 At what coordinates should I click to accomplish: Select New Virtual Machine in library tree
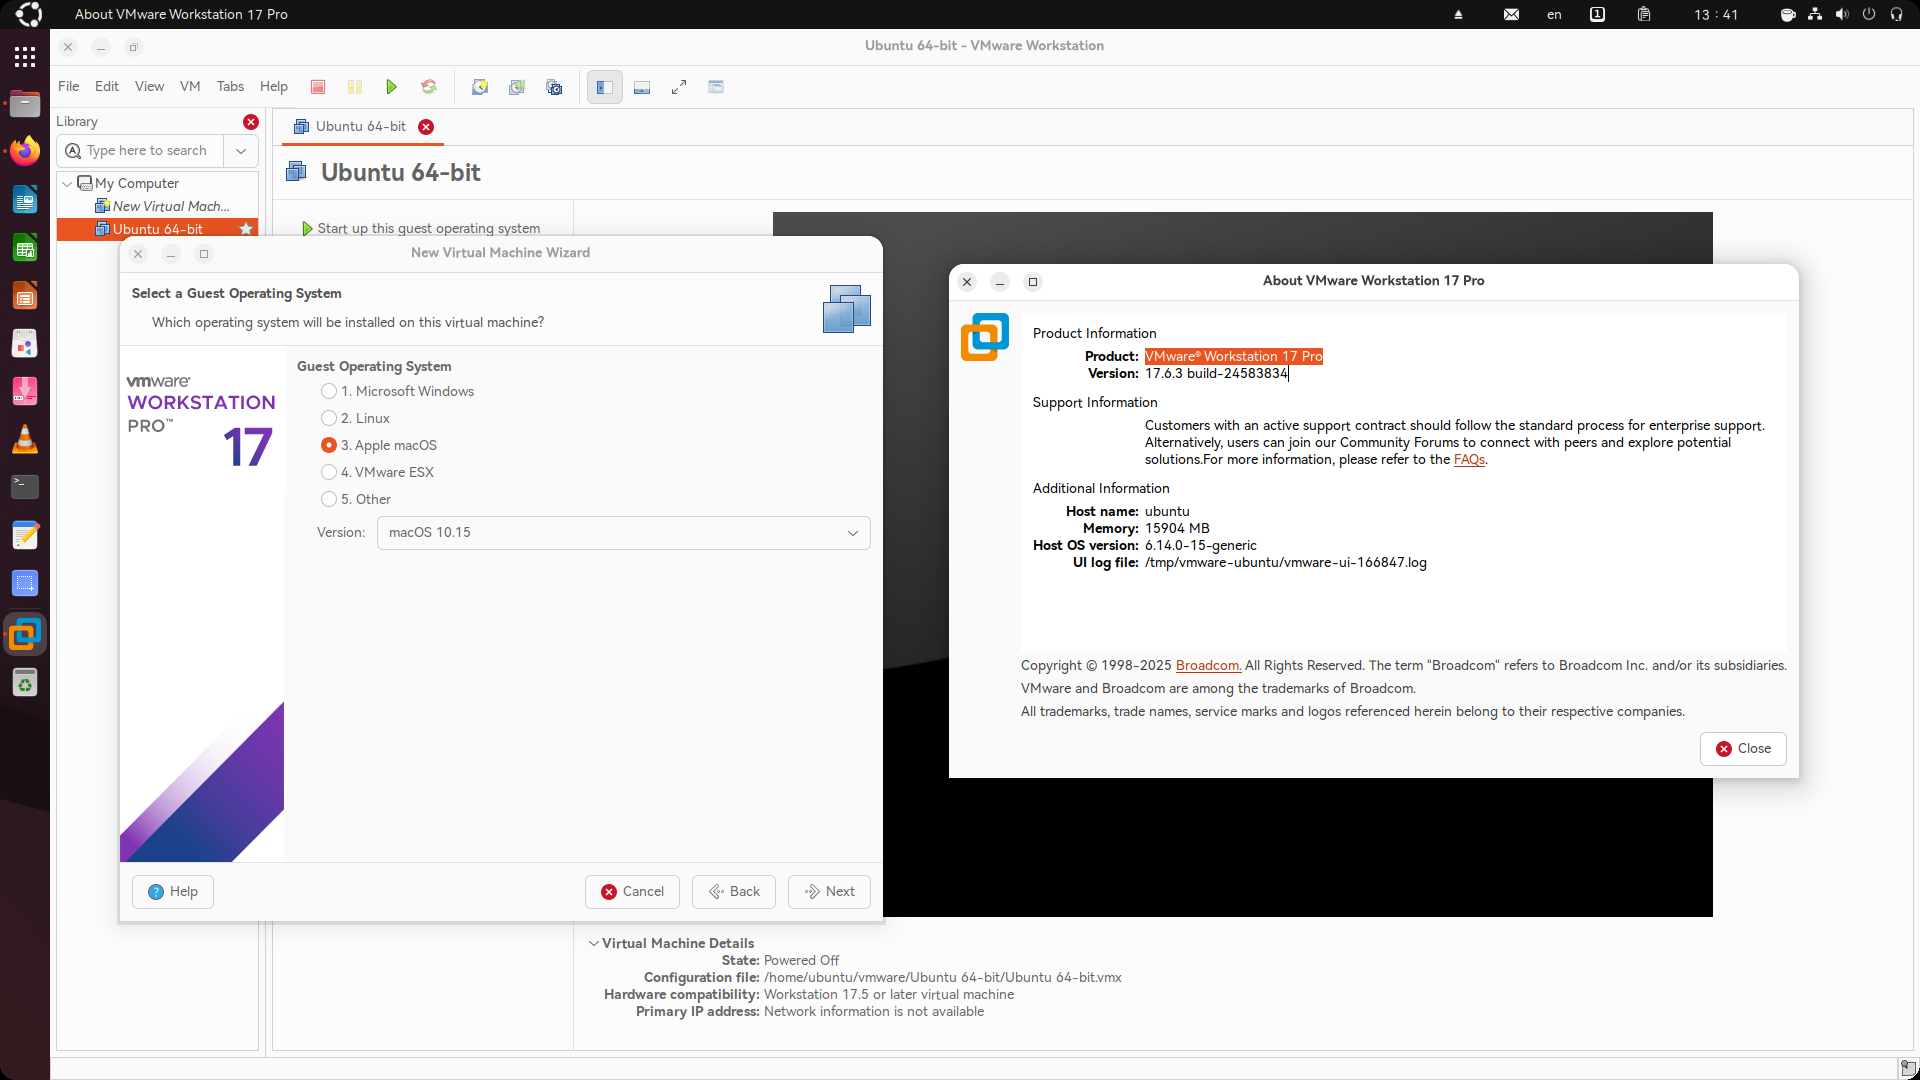[163, 207]
